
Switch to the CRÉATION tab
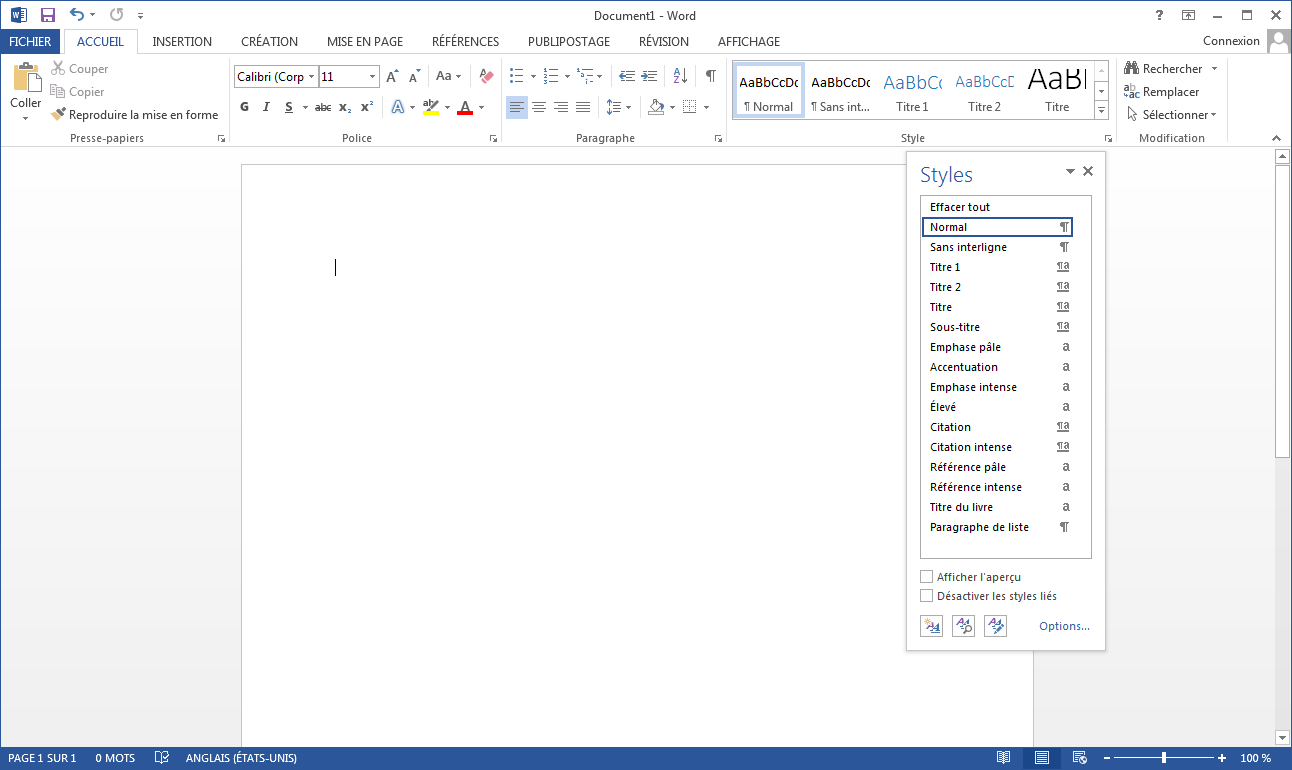click(270, 42)
